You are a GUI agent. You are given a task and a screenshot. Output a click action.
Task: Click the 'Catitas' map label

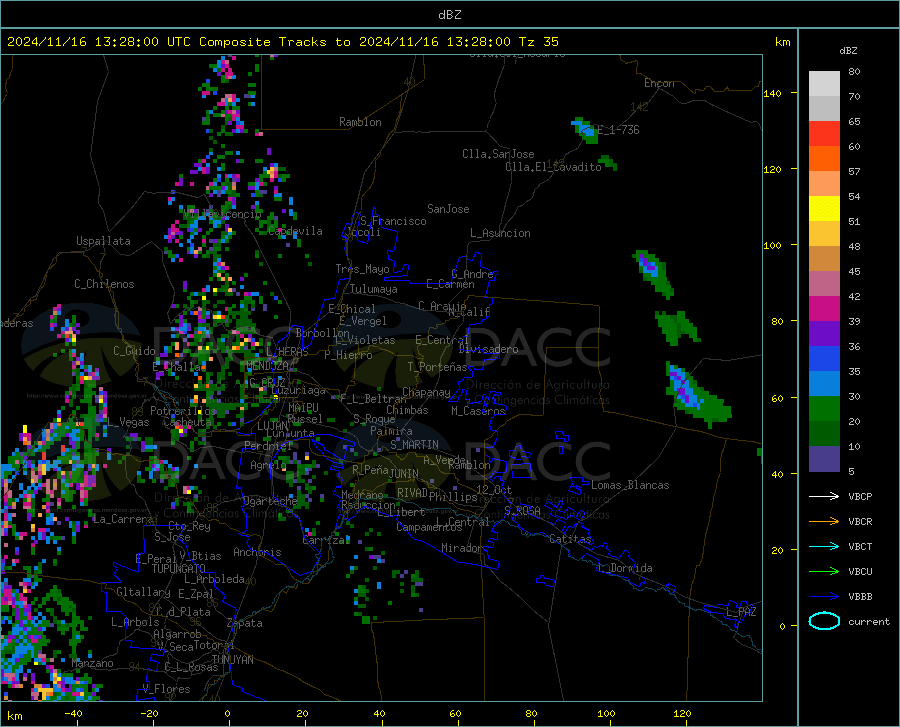(570, 539)
